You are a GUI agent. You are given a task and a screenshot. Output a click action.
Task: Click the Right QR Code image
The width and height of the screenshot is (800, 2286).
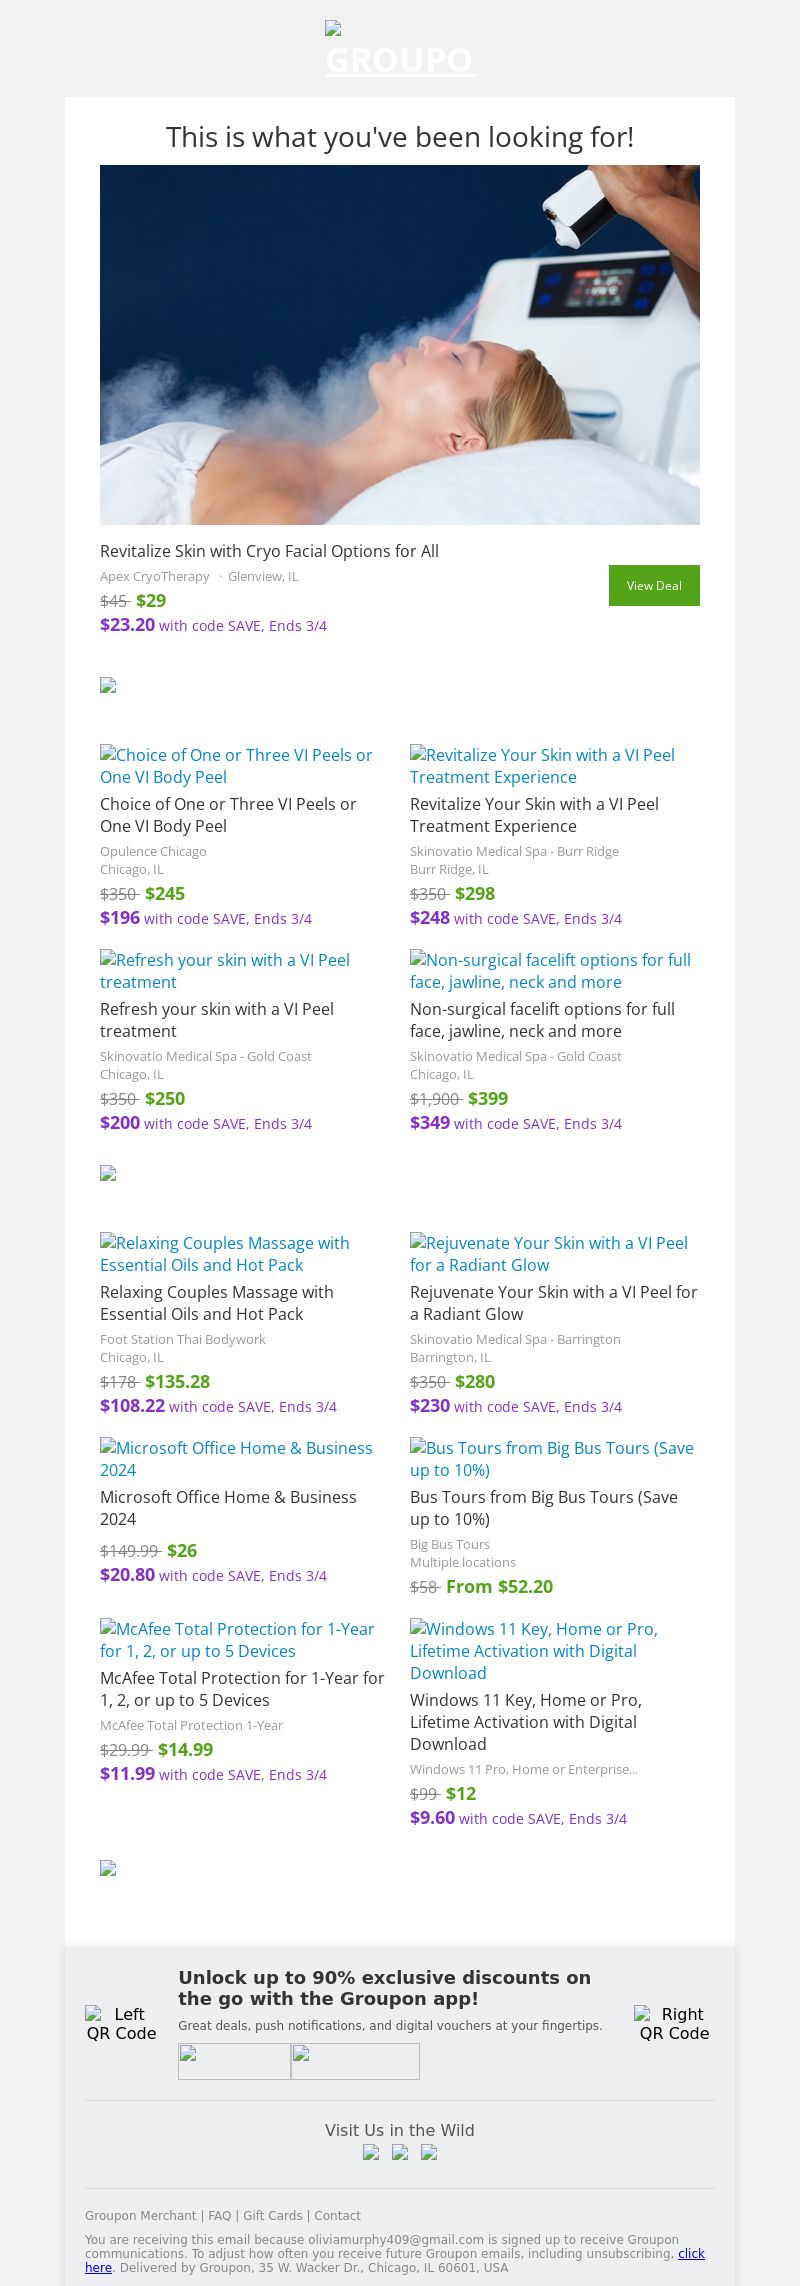(x=674, y=2023)
